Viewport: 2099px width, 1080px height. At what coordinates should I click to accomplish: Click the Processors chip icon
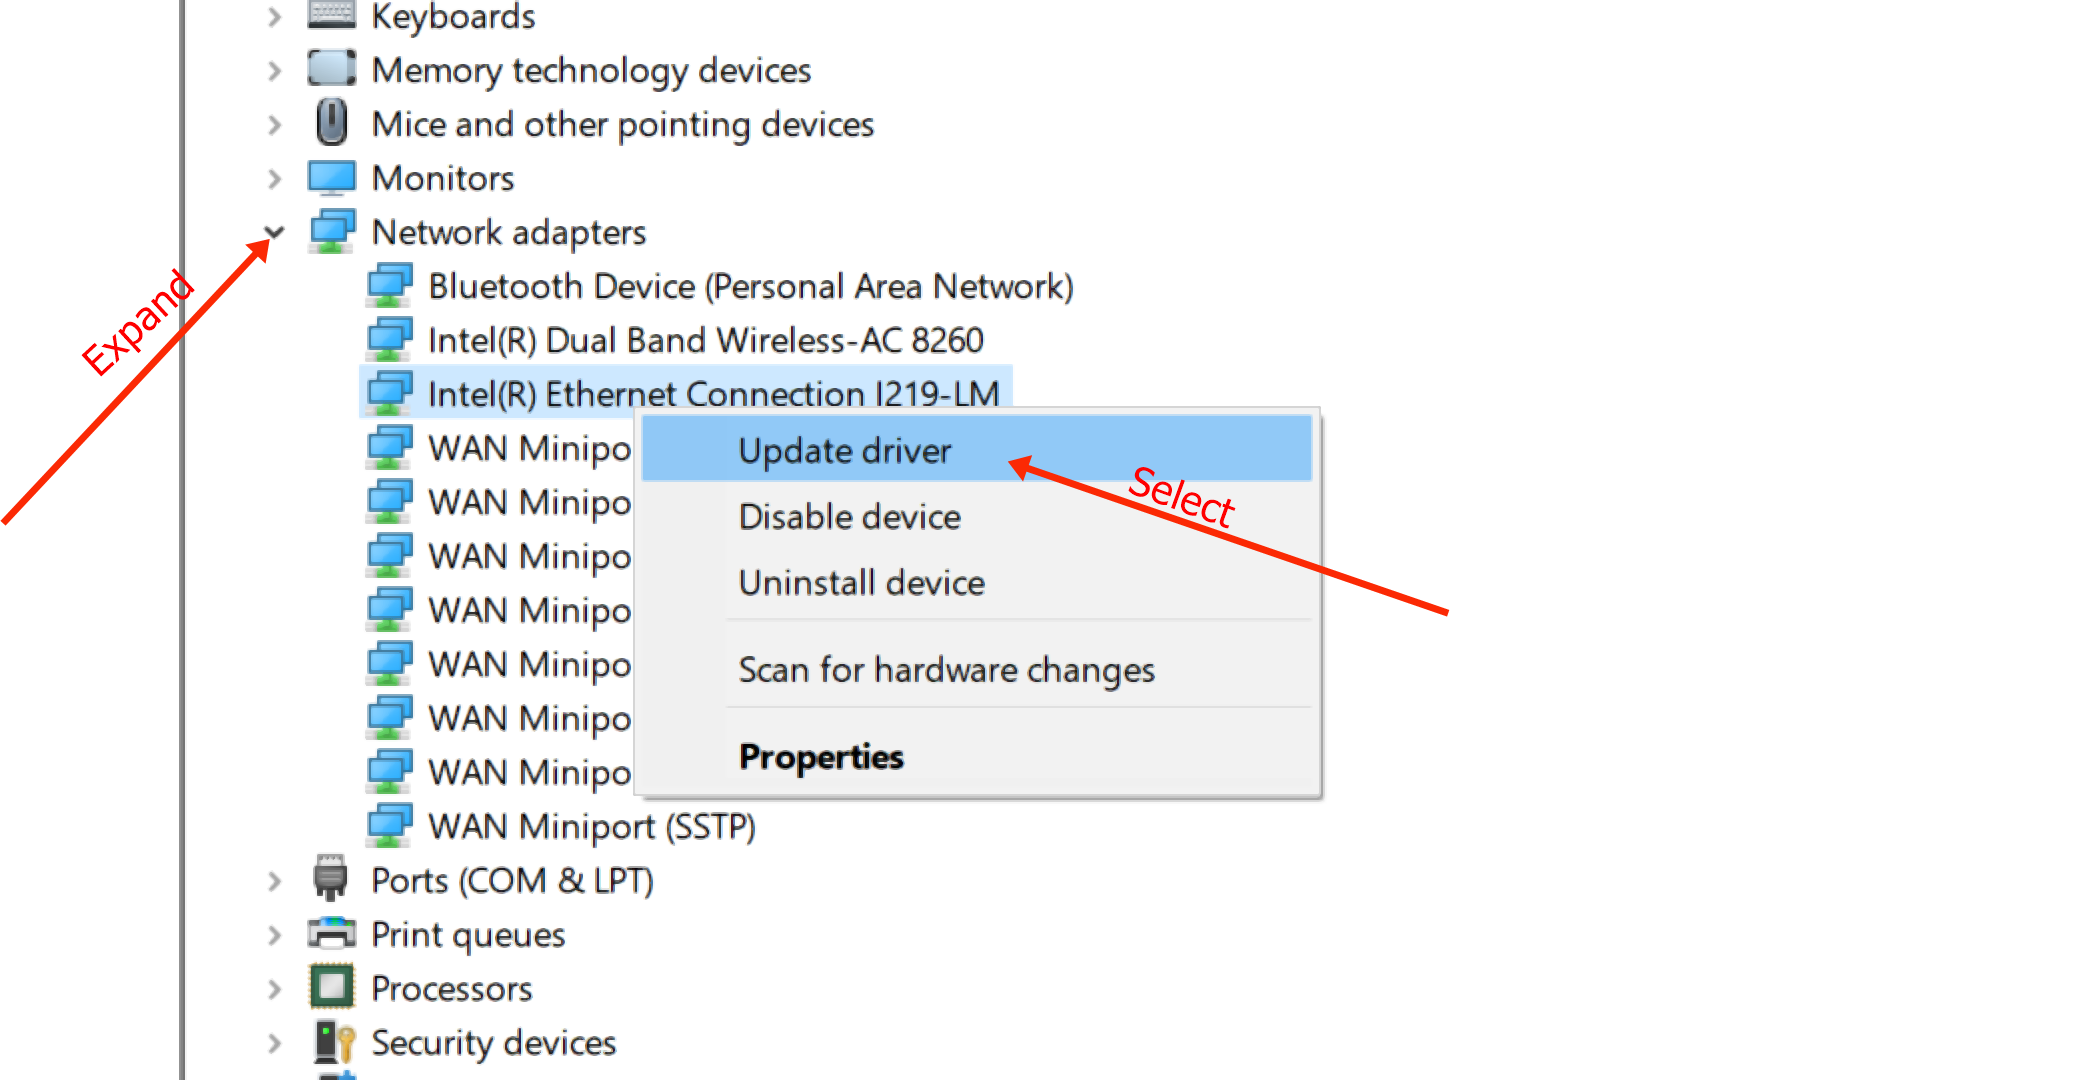pos(331,988)
